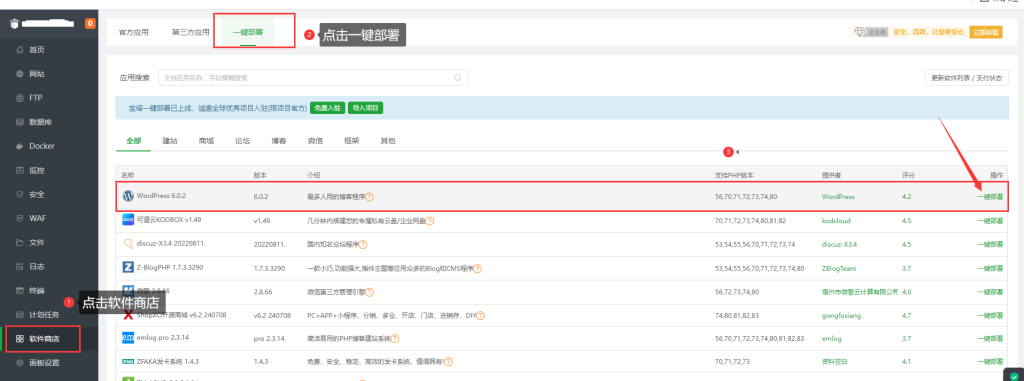Click the ZBlogTeam provider link
This screenshot has height=381, width=1024.
839,268
